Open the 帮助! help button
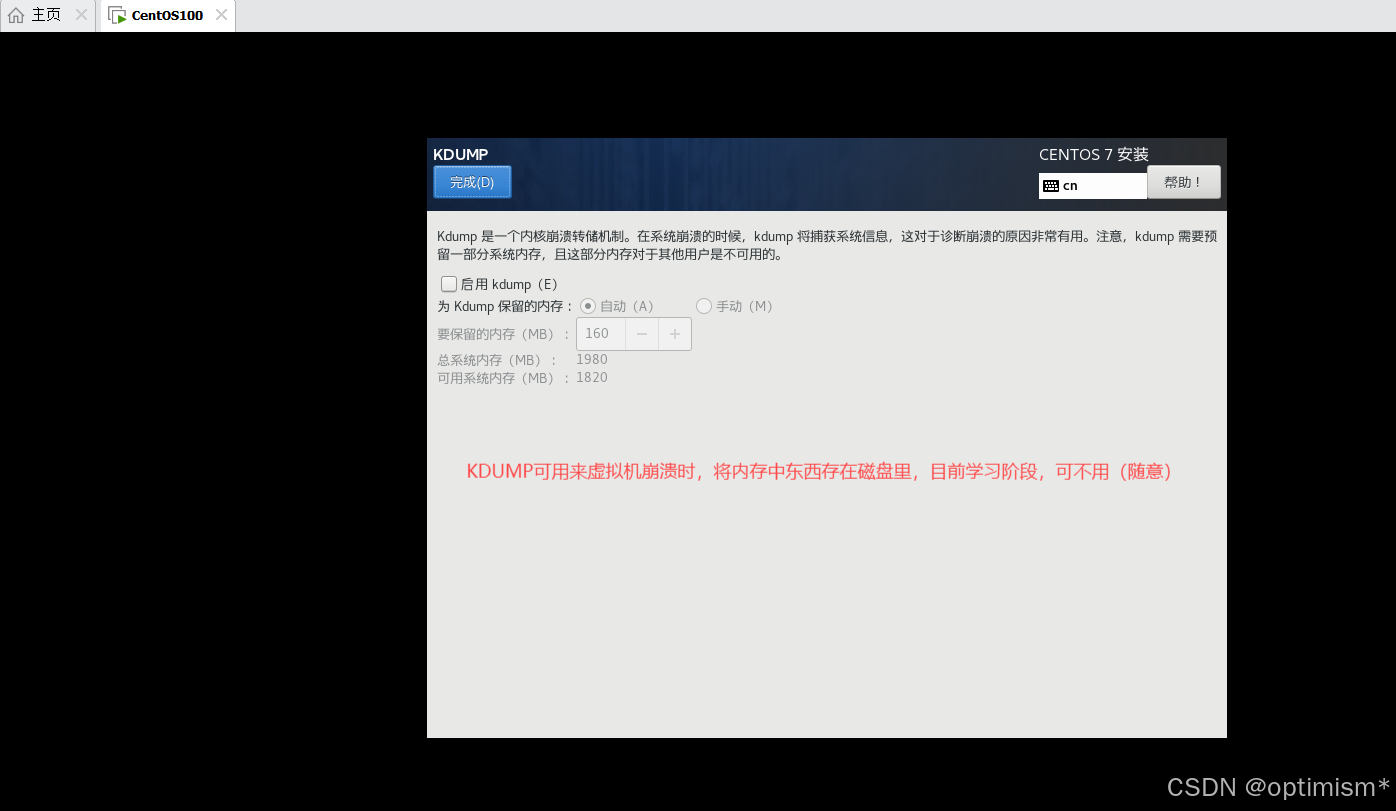1396x811 pixels. click(1184, 182)
